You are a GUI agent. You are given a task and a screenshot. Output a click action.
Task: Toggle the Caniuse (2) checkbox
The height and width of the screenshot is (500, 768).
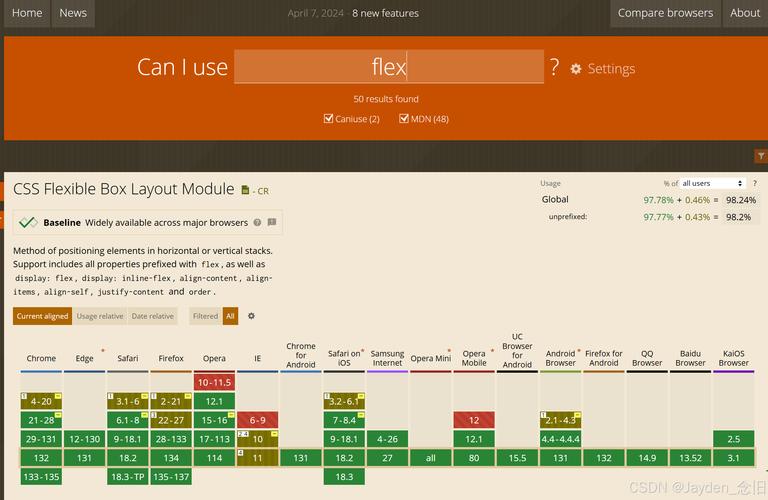point(328,119)
